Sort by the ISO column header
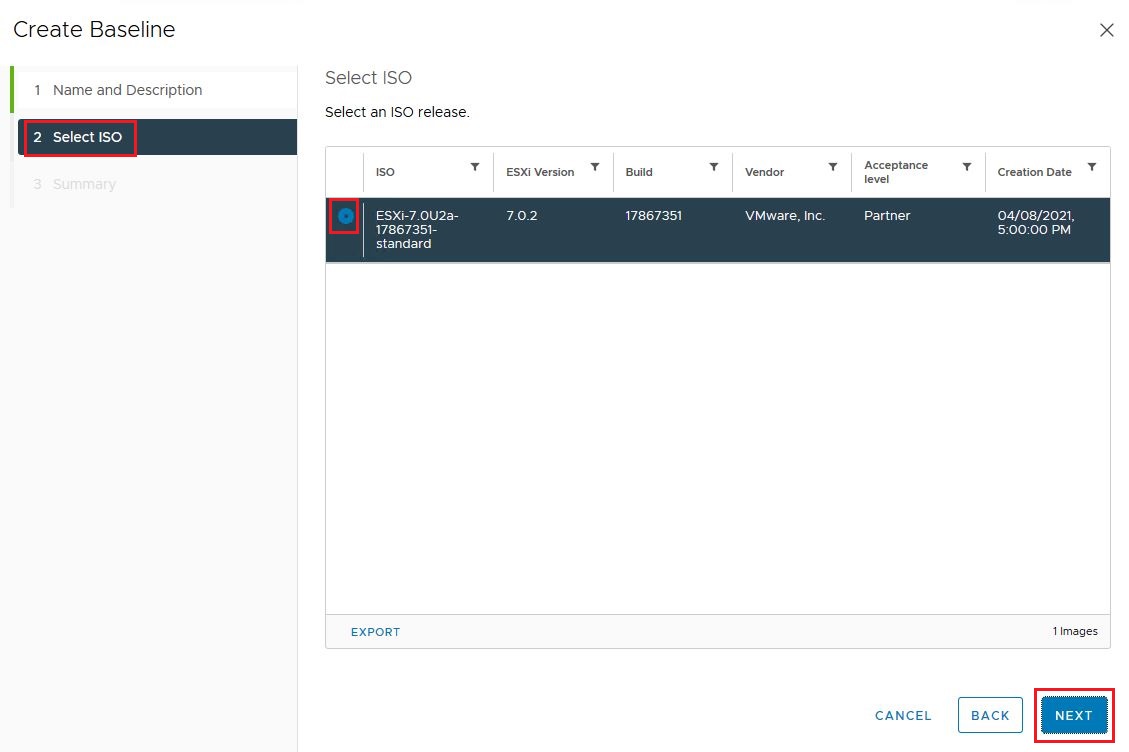The width and height of the screenshot is (1129, 752). (385, 172)
